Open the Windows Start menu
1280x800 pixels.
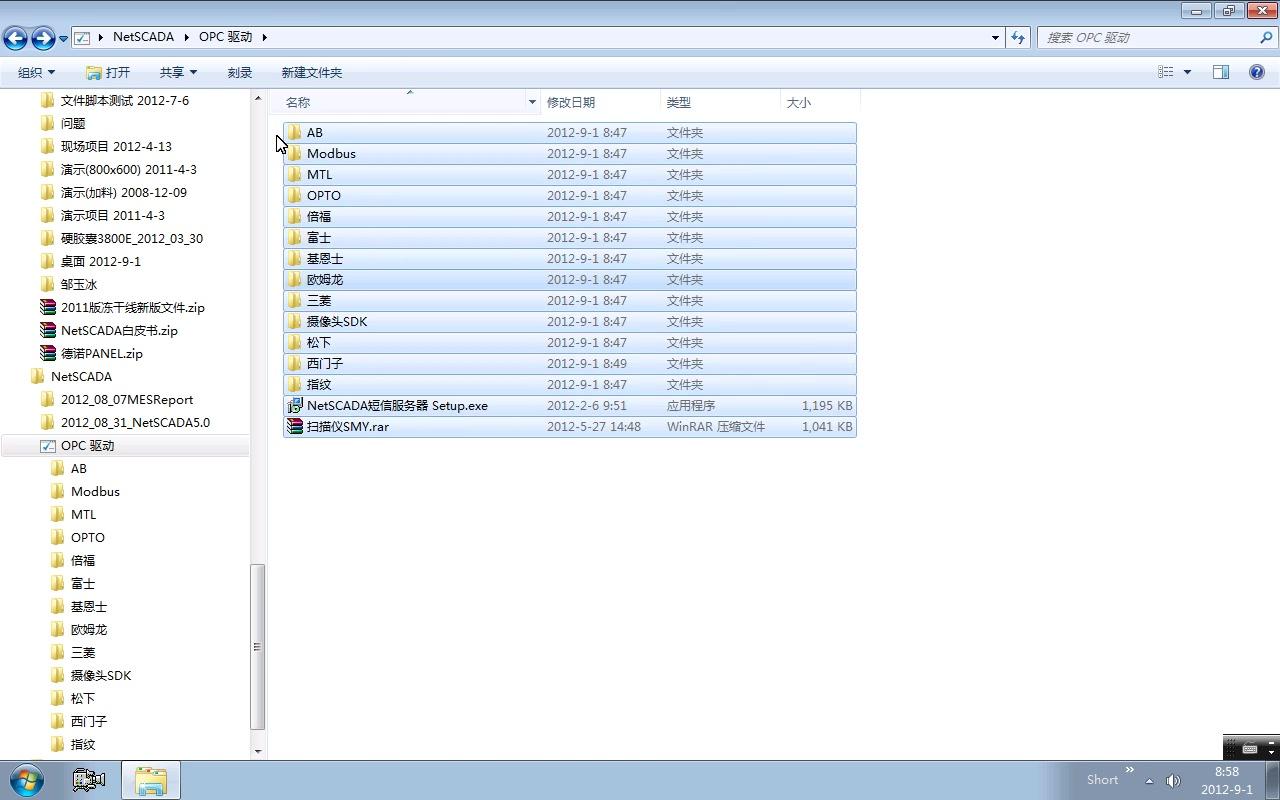[x=27, y=780]
